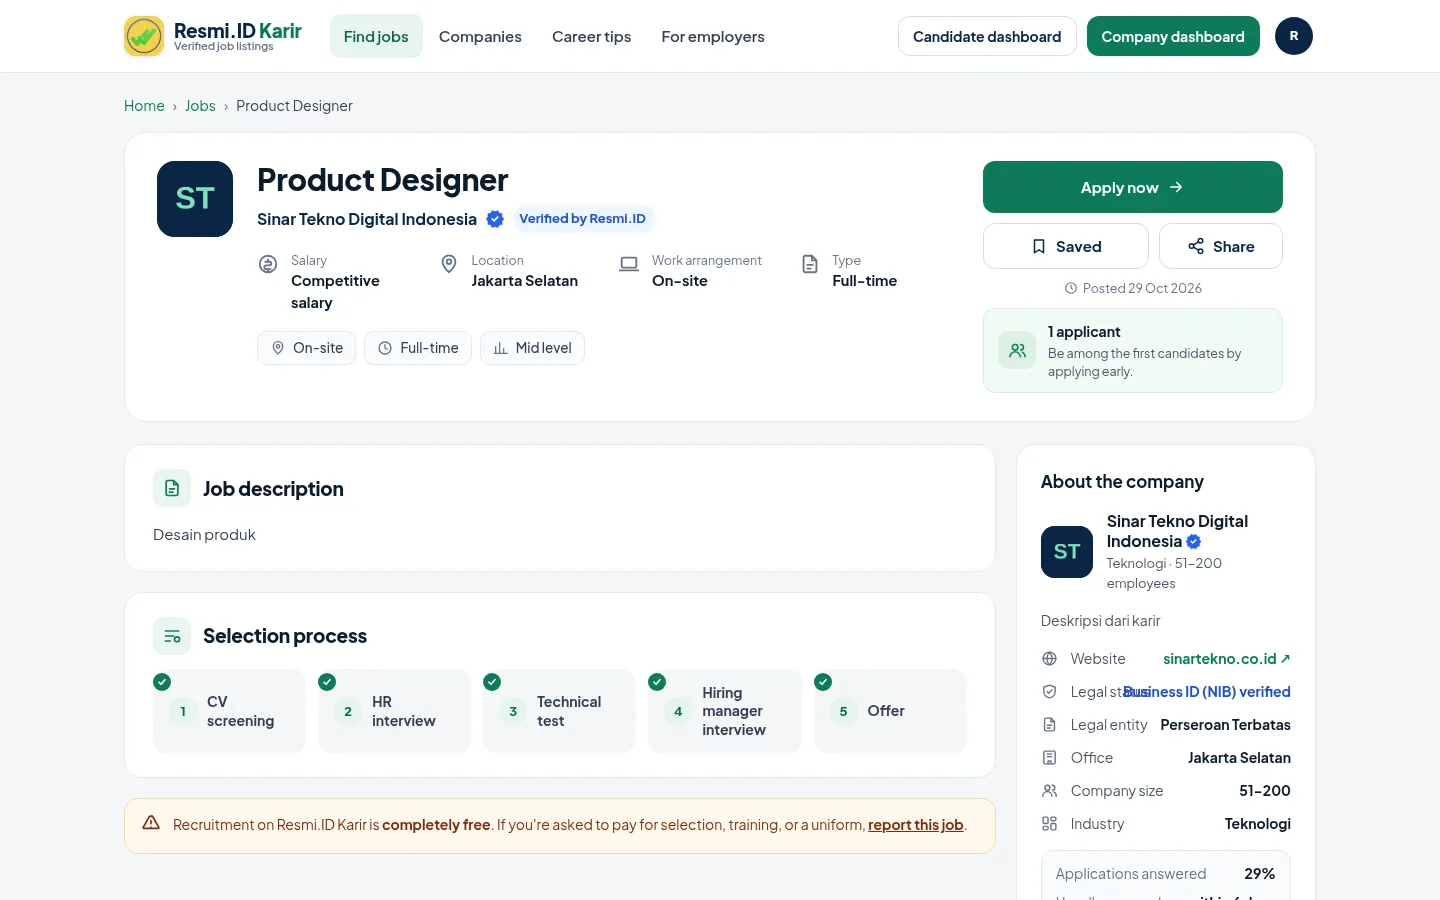Open the Find jobs tab

tap(376, 36)
